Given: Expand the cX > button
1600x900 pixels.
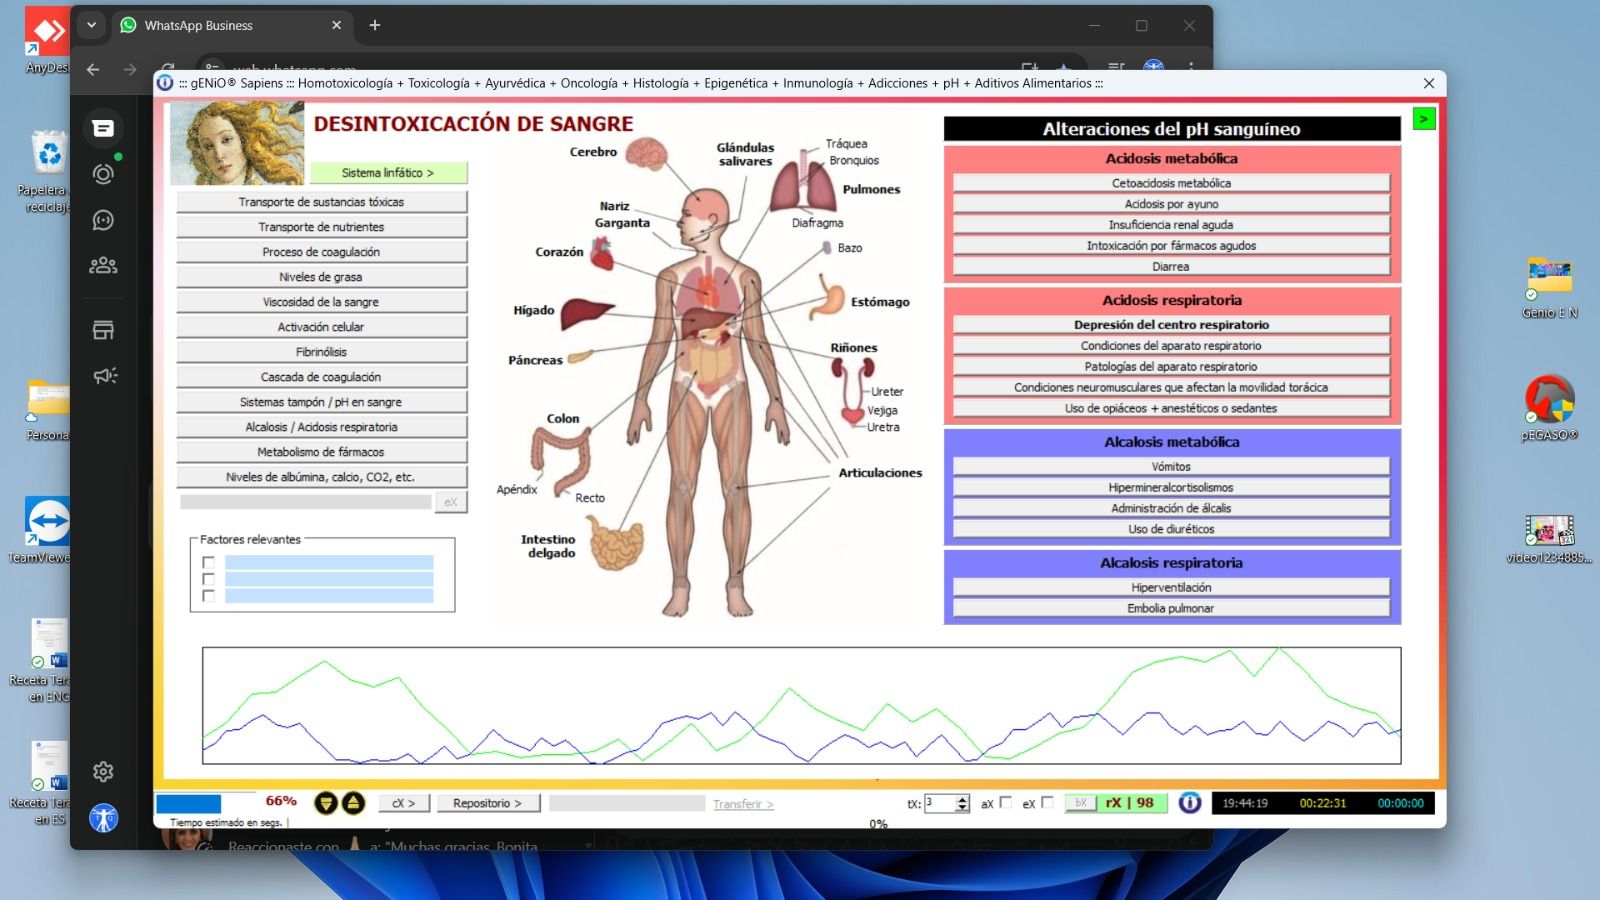Looking at the screenshot, I should click(403, 803).
